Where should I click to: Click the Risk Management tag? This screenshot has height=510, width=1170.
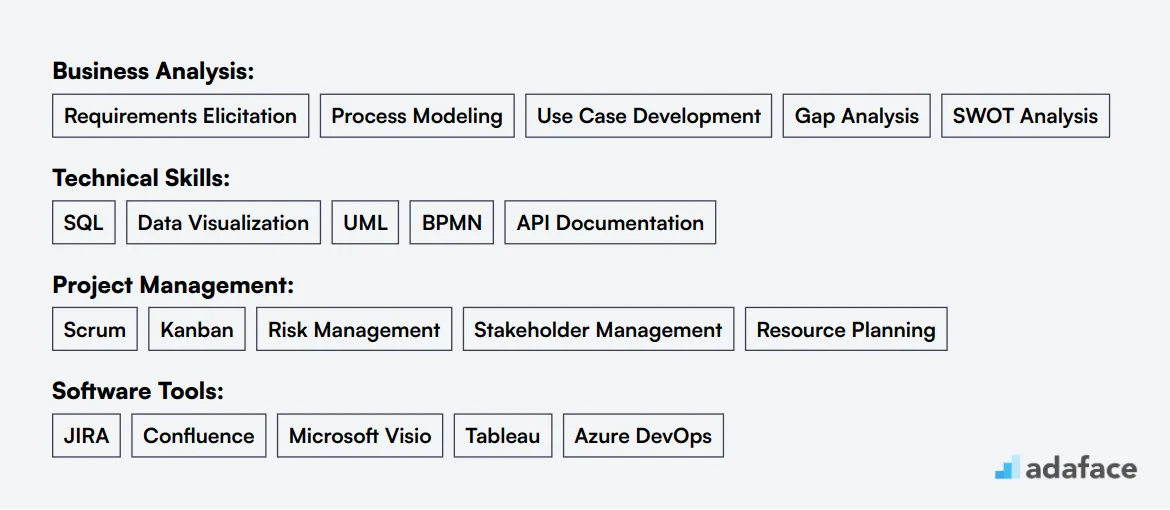click(x=354, y=329)
